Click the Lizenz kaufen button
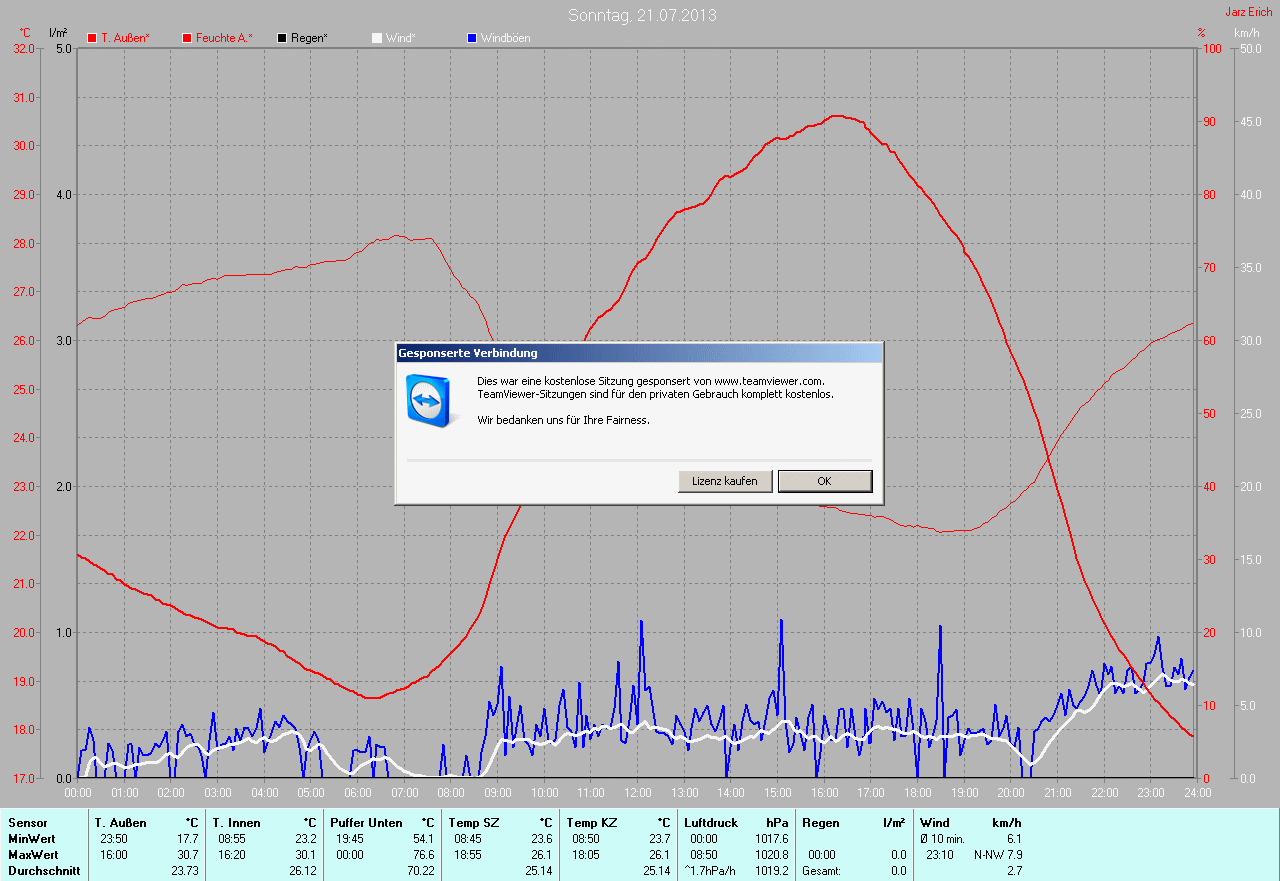The height and width of the screenshot is (881, 1280). click(x=725, y=481)
